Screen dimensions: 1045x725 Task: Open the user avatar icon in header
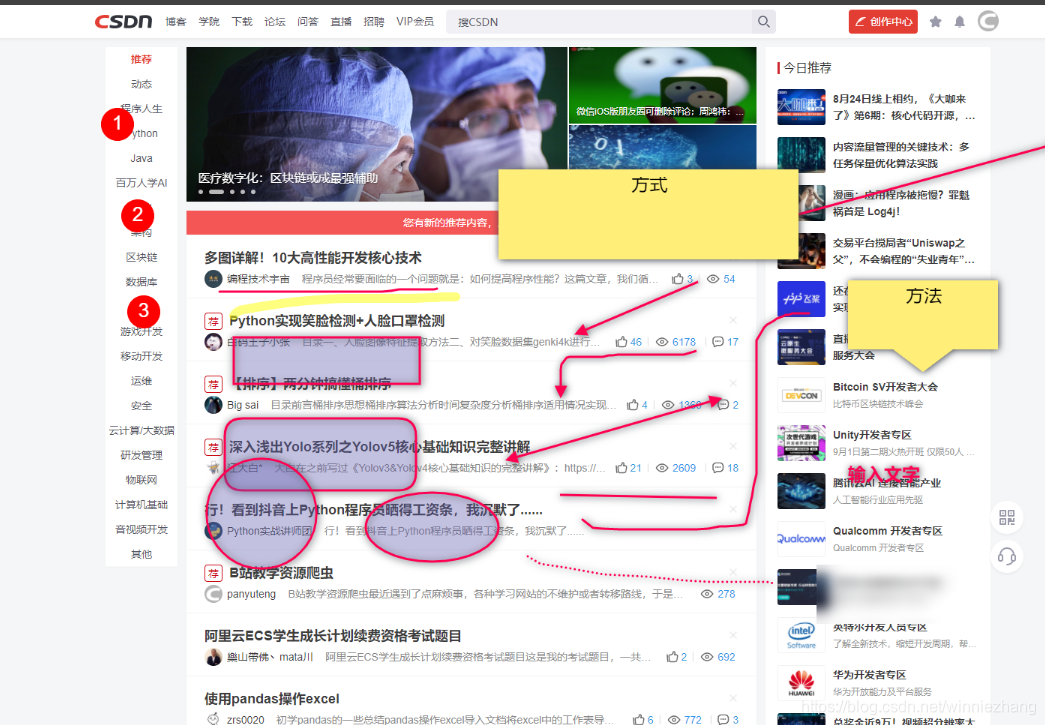point(988,21)
